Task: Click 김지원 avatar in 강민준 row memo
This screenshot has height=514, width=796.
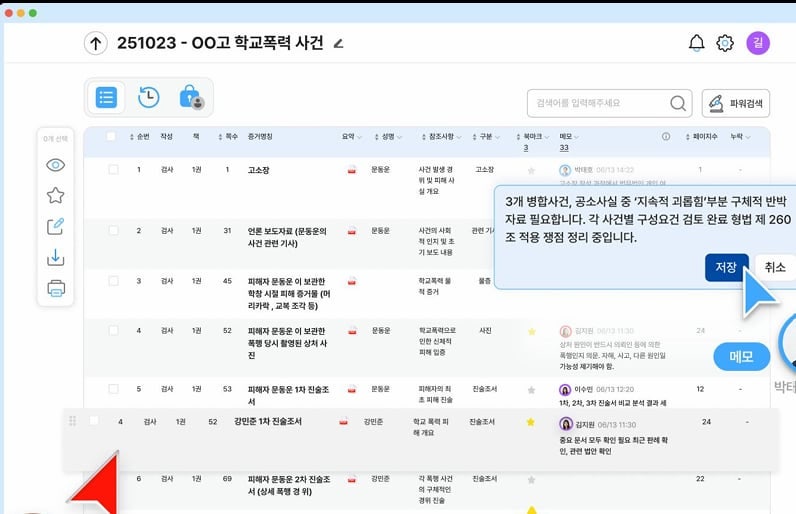Action: click(x=566, y=424)
